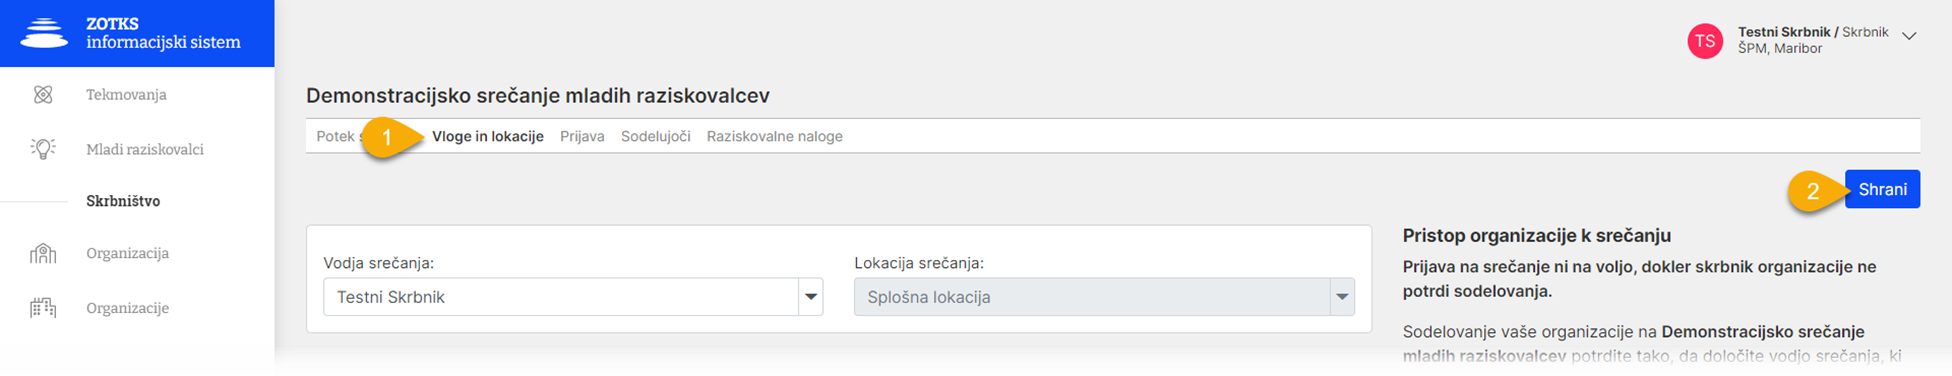
Task: Click the single building icon beside Organizacija
Action: coord(43,253)
